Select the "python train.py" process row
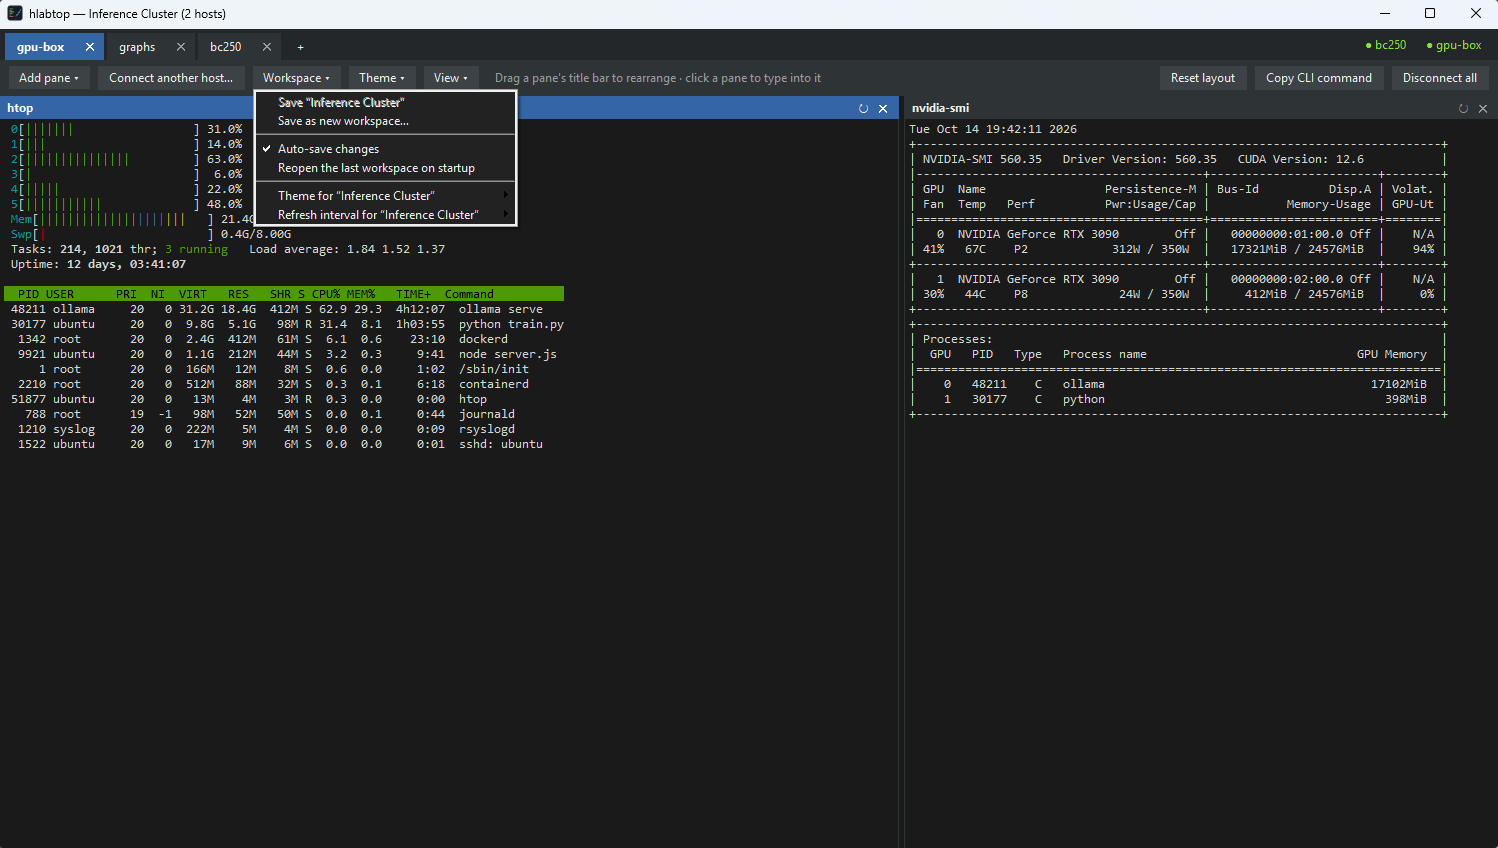This screenshot has height=848, width=1498. coord(284,324)
